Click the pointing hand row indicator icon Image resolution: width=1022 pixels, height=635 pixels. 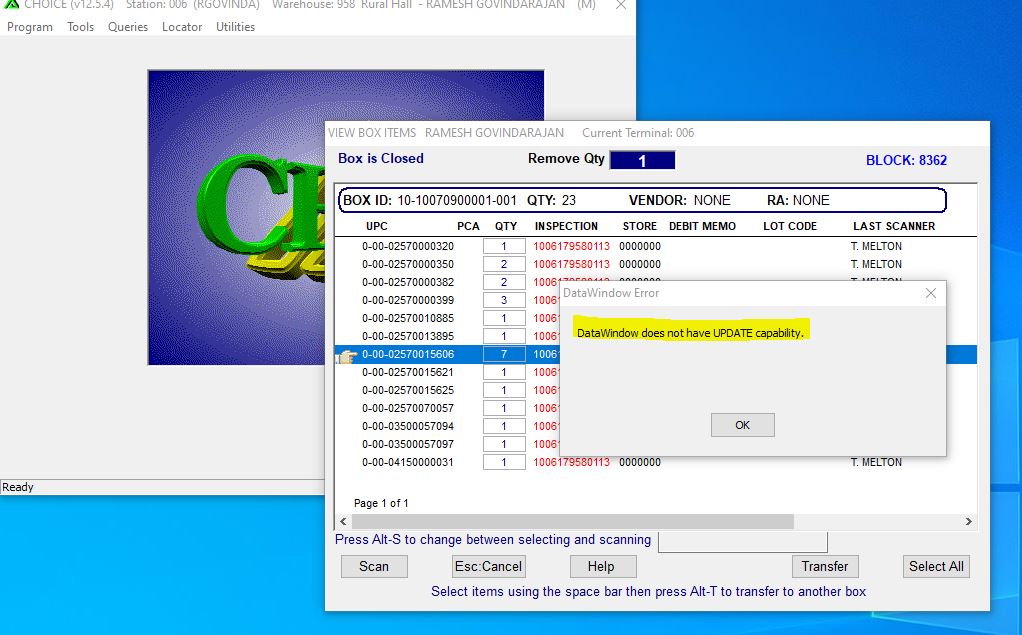click(346, 355)
